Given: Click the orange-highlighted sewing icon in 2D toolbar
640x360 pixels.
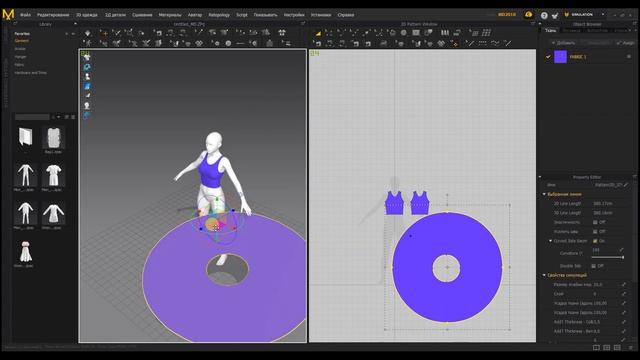Looking at the screenshot, I should point(455,43).
